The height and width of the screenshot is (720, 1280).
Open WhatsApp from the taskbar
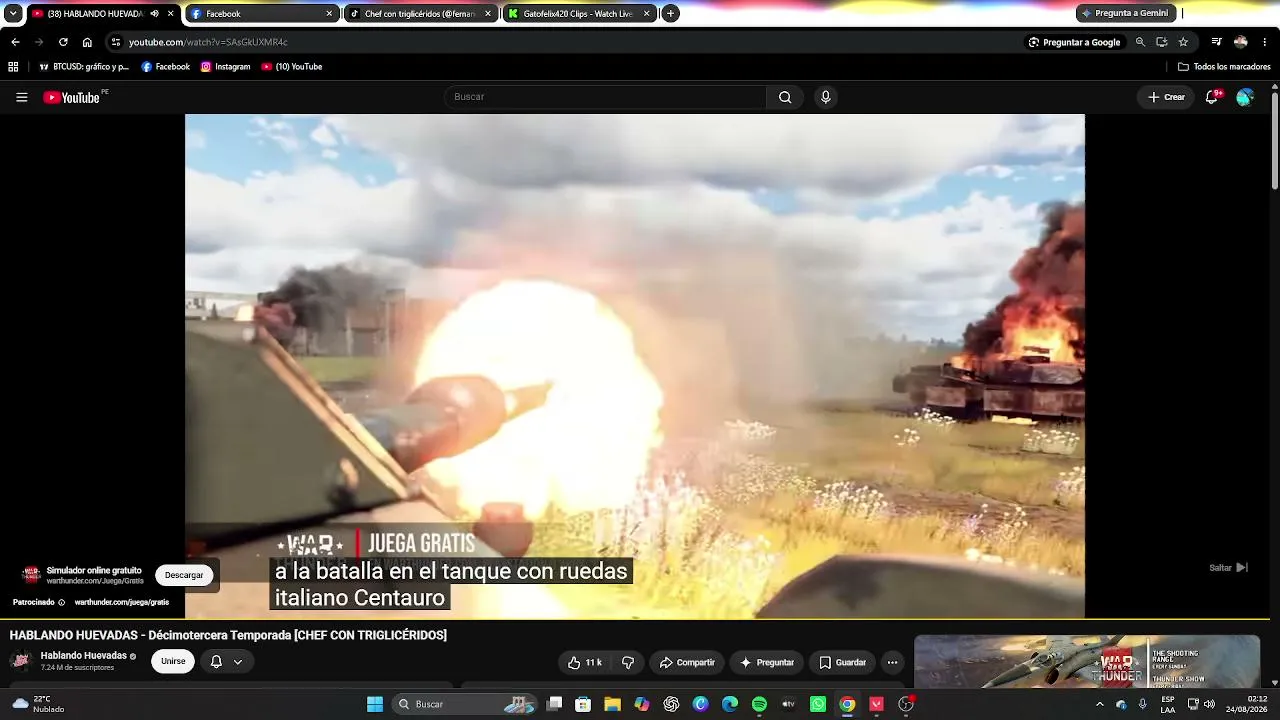(818, 704)
